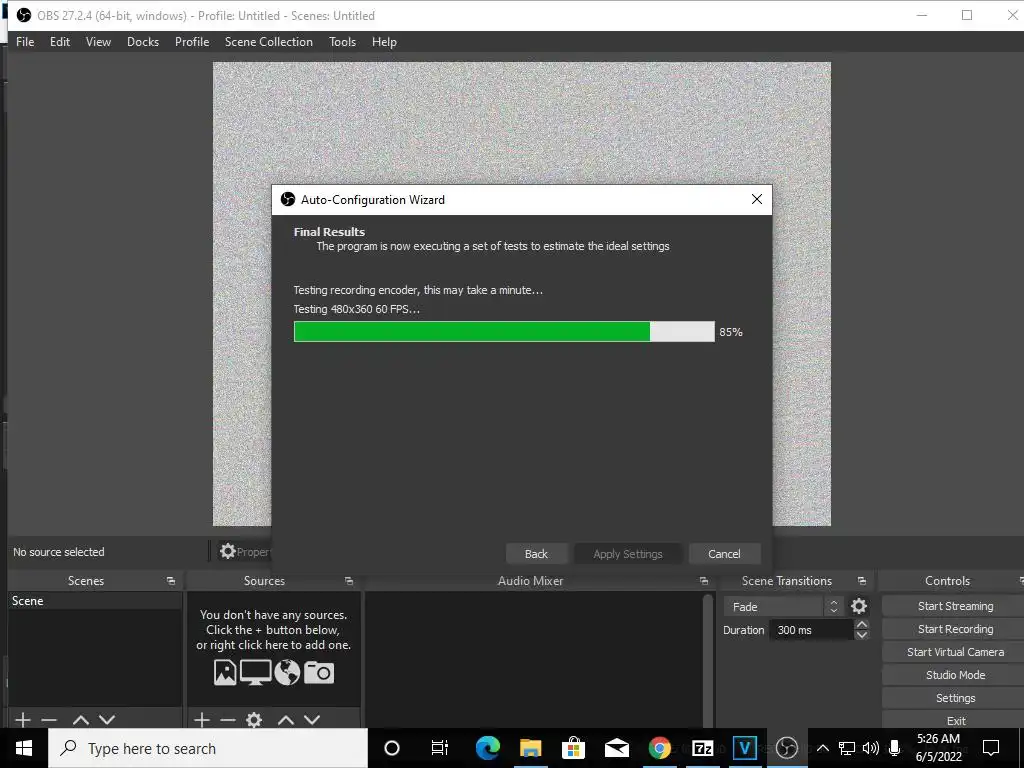Open the Tools menu
Image resolution: width=1024 pixels, height=768 pixels.
[342, 42]
